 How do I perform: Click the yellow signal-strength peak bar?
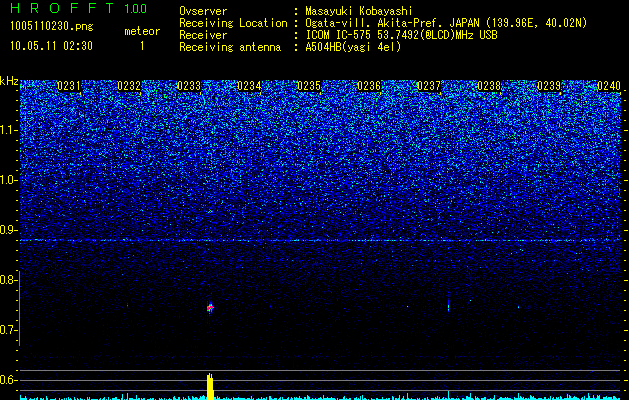[x=210, y=386]
